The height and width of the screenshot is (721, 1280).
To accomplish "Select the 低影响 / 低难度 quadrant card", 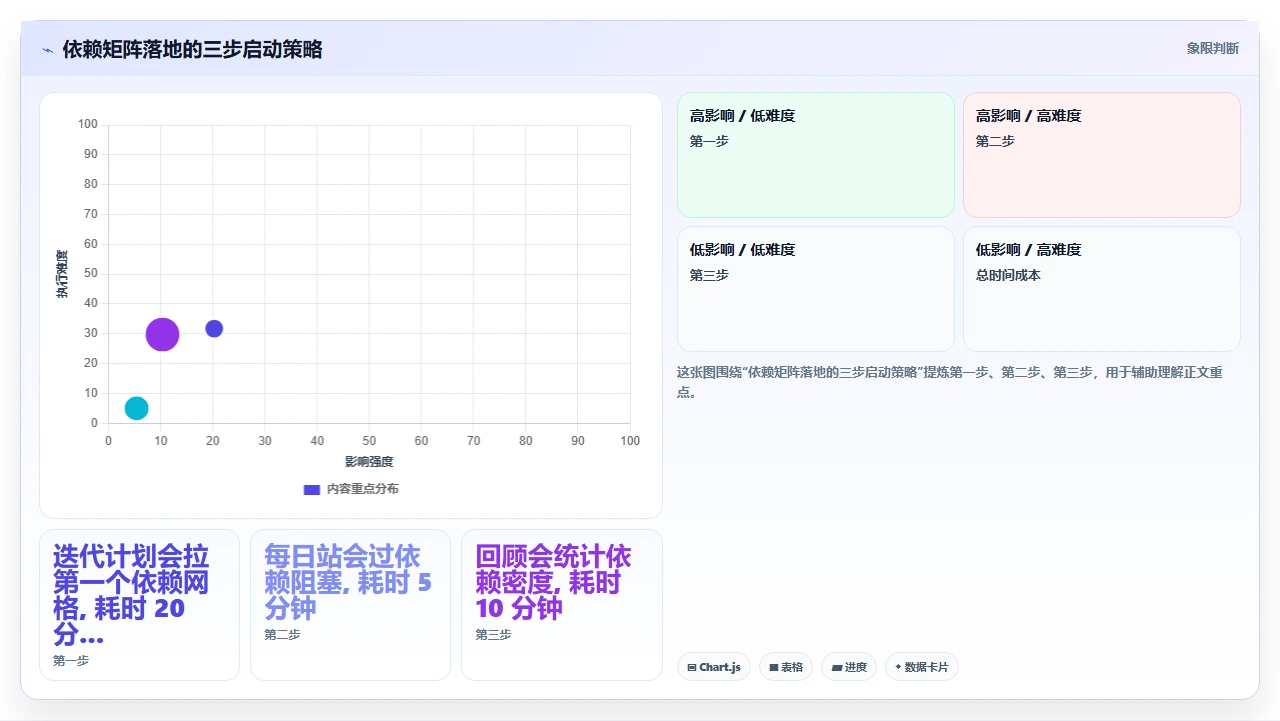I will tap(816, 289).
